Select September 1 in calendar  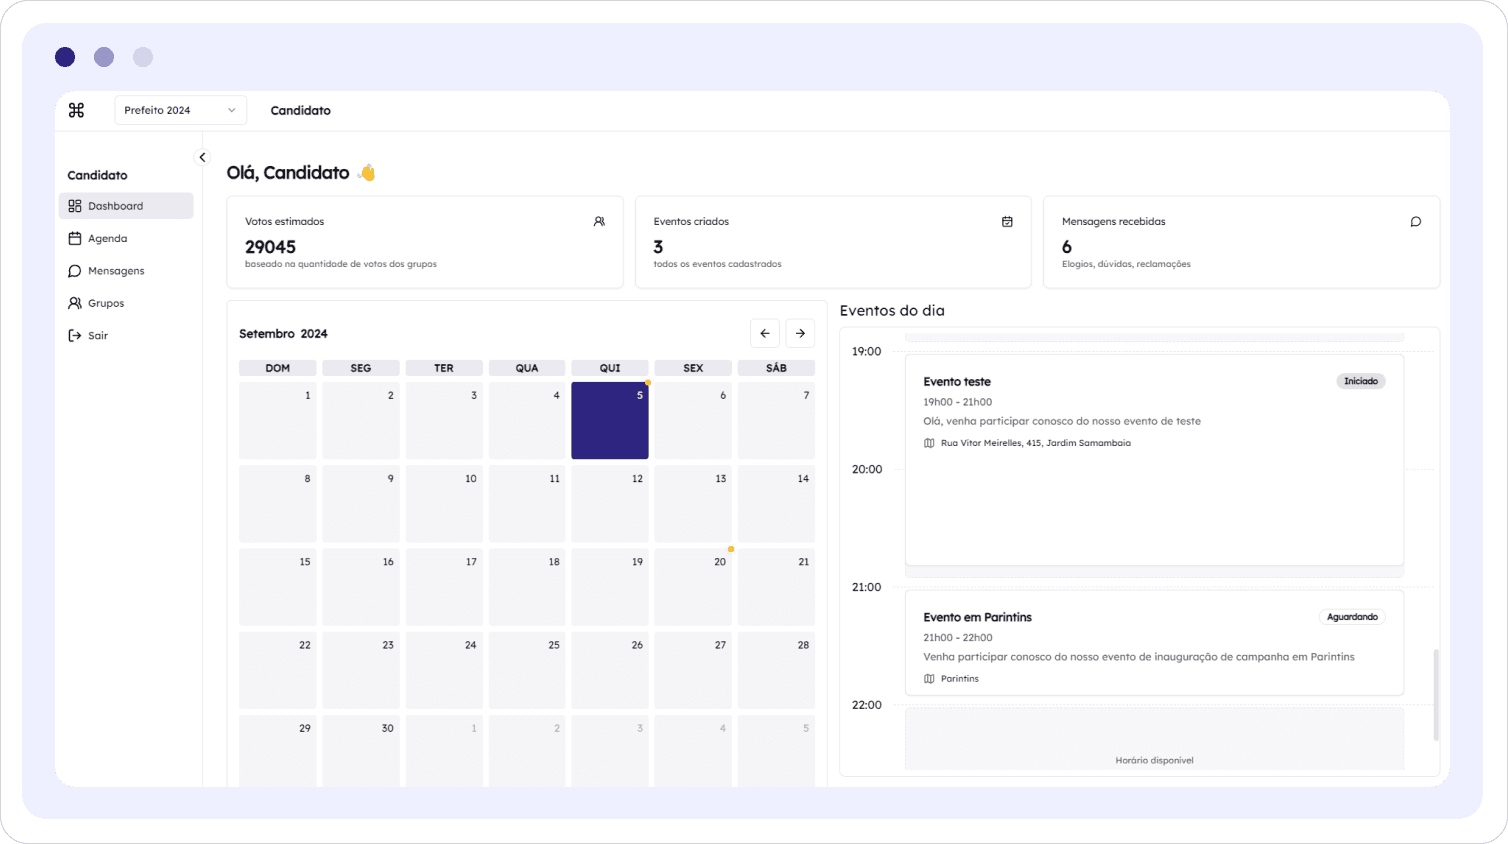tap(278, 420)
